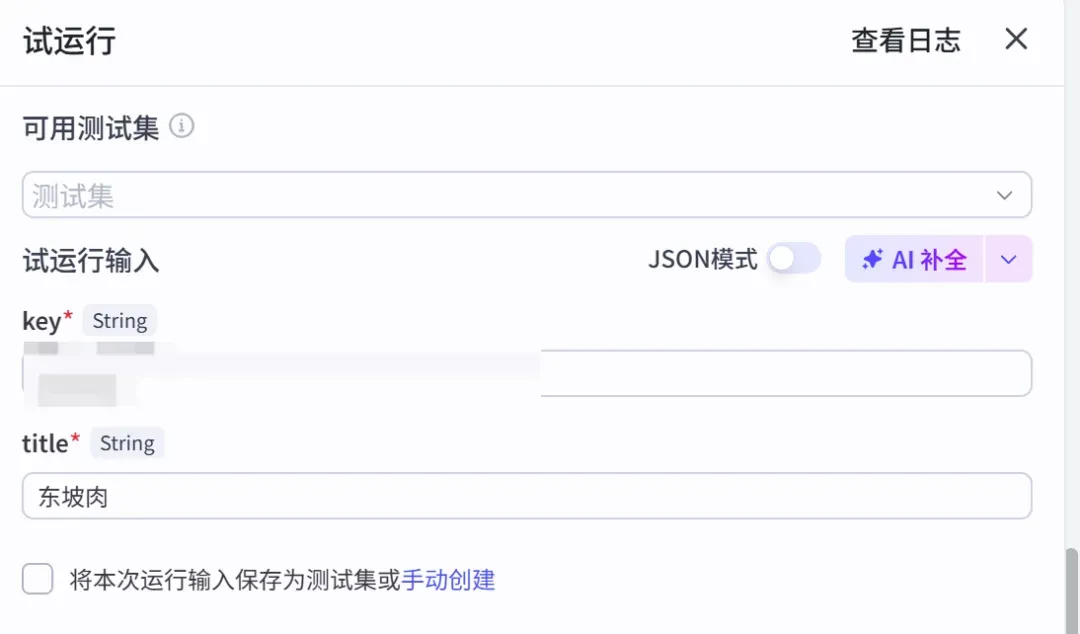Screen dimensions: 1080x634
Task: Toggle the JSON模式 switch
Action: click(x=794, y=259)
